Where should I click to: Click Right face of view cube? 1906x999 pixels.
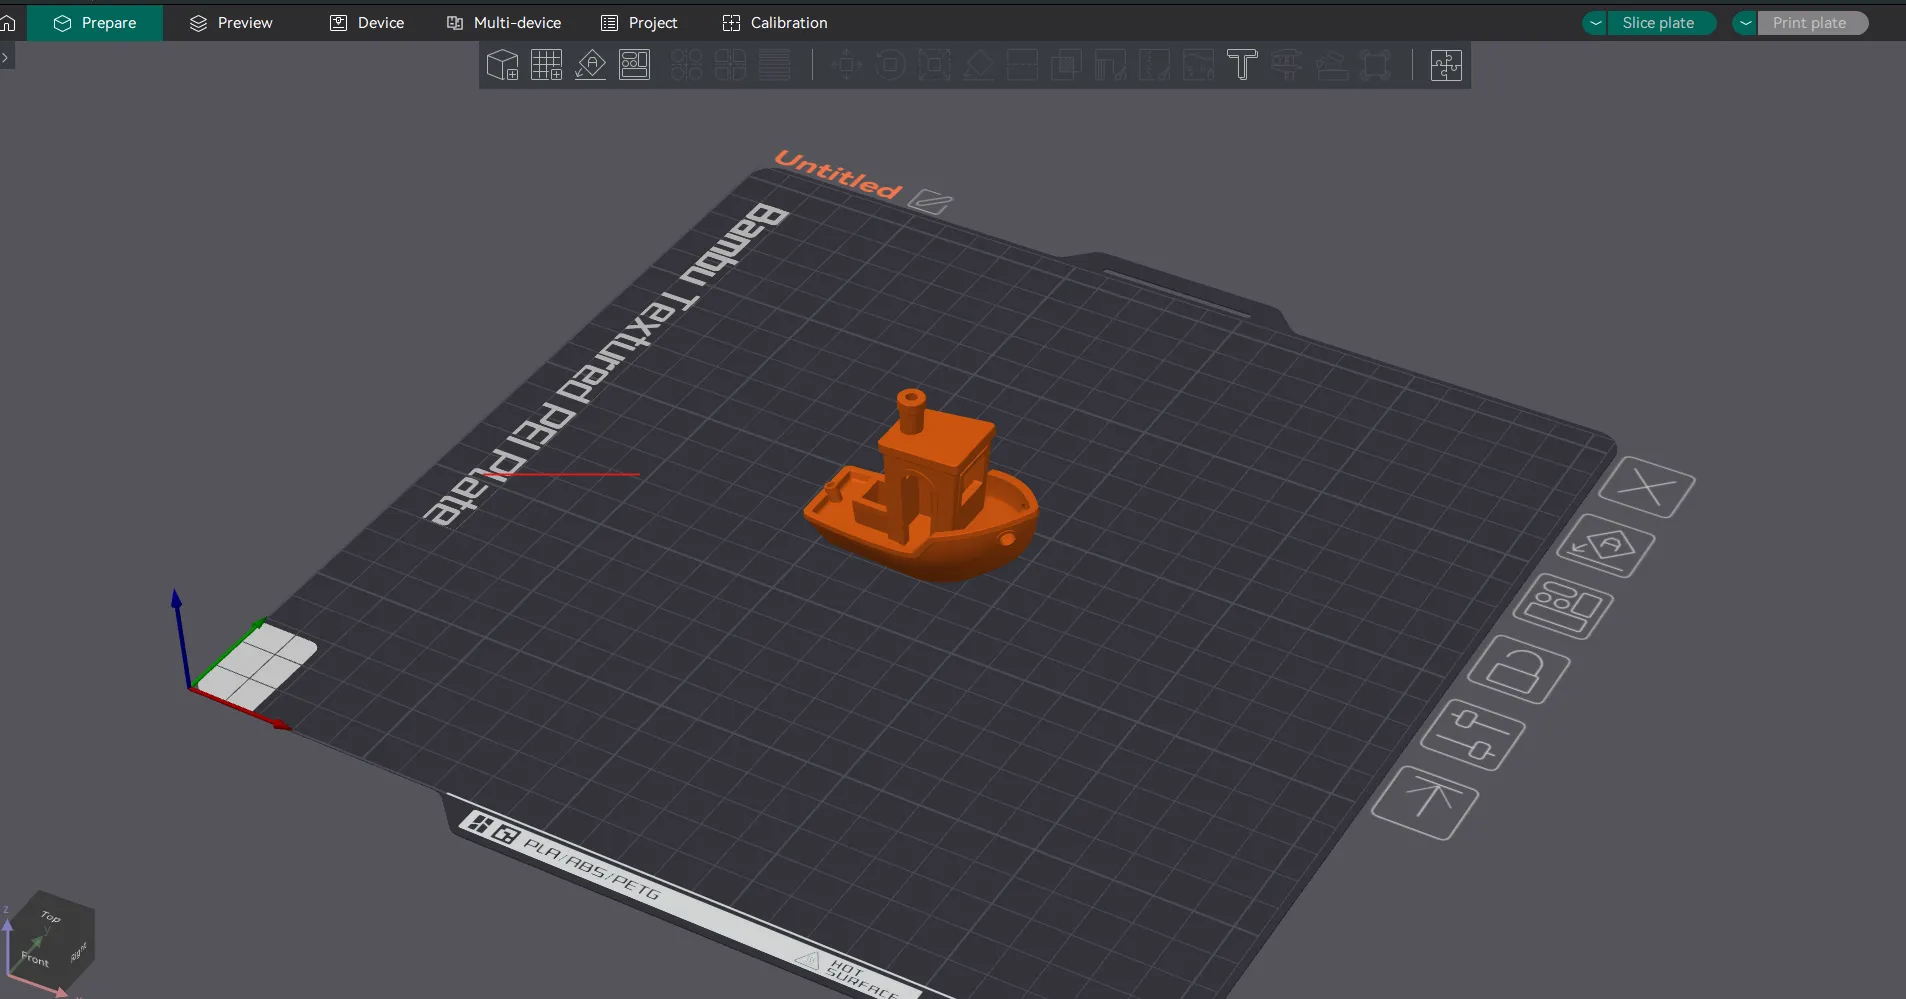[80, 950]
